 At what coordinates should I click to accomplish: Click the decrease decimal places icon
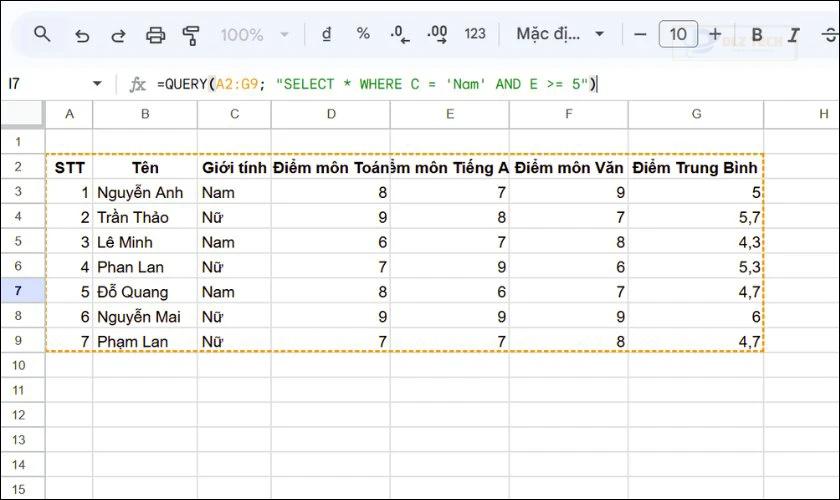[400, 35]
